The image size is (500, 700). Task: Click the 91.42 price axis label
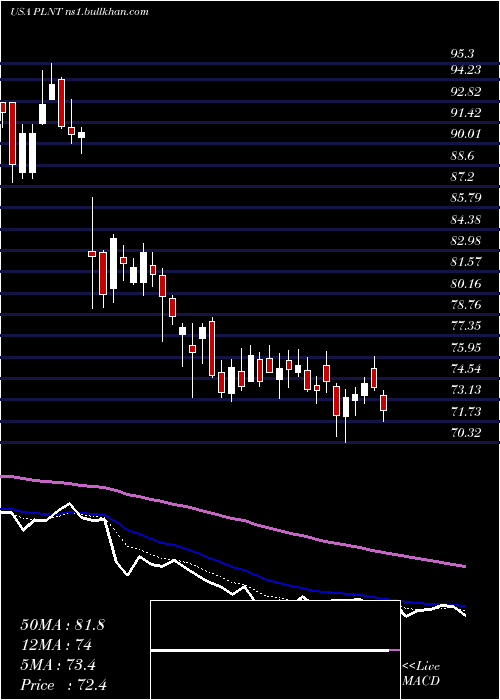[467, 113]
